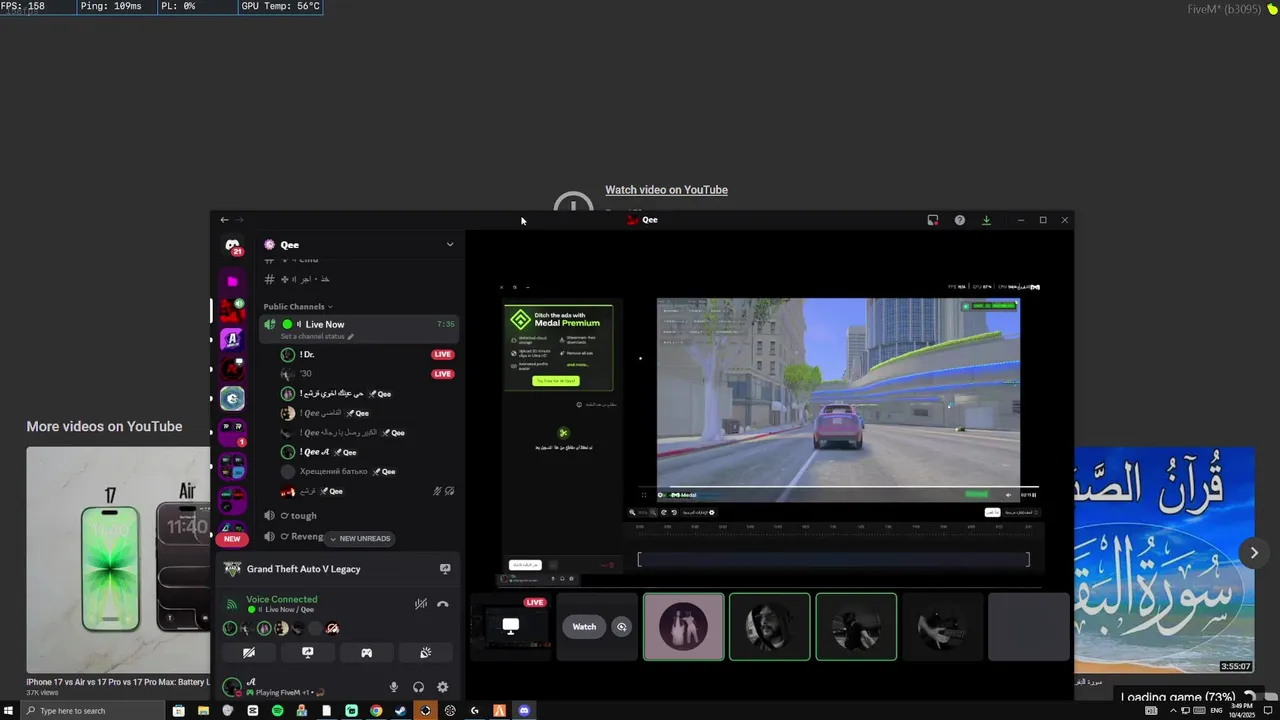
Task: Select the round blue 'e' server icon
Action: [232, 398]
